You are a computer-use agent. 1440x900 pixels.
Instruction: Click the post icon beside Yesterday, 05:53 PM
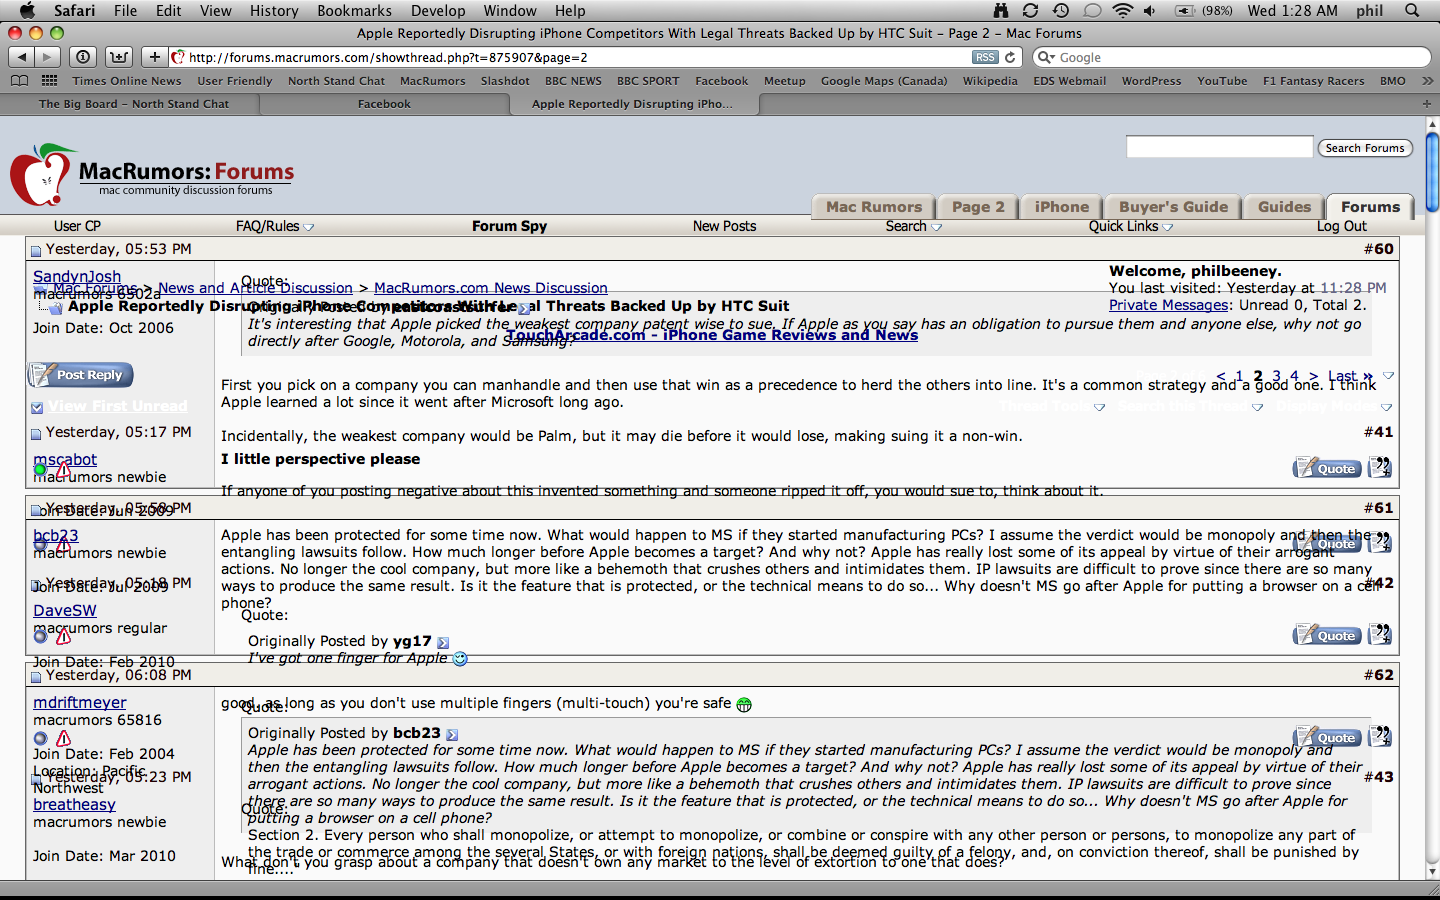click(36, 250)
